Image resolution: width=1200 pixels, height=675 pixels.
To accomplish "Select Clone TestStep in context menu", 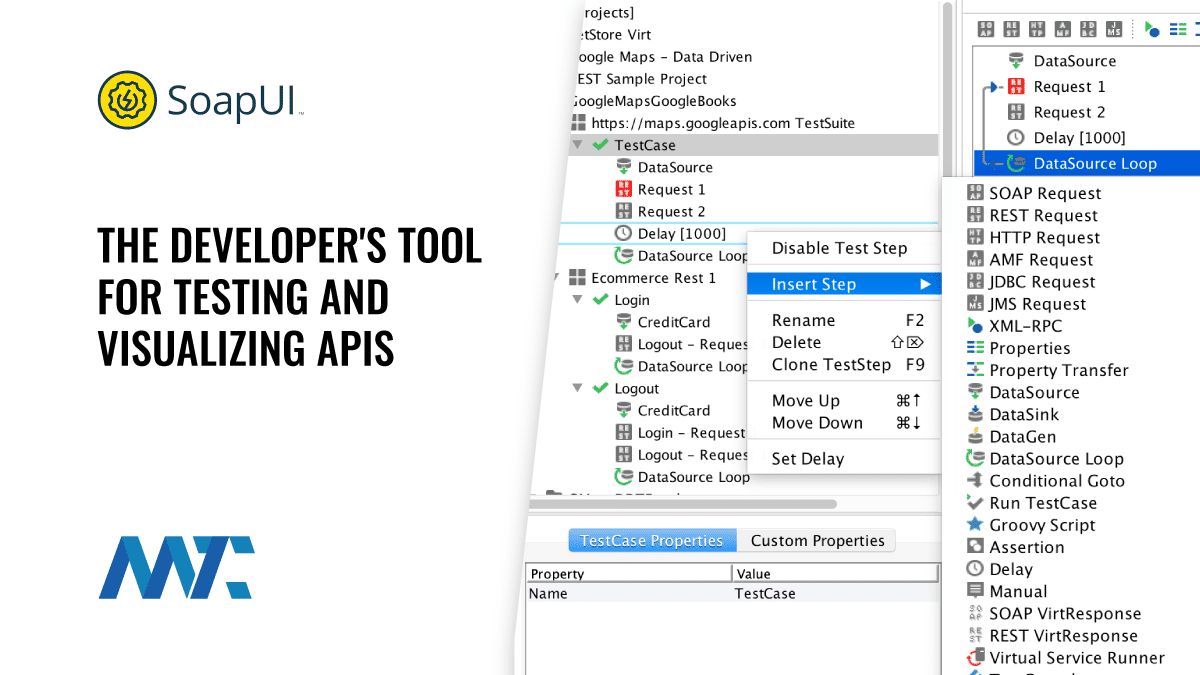I will pos(830,364).
